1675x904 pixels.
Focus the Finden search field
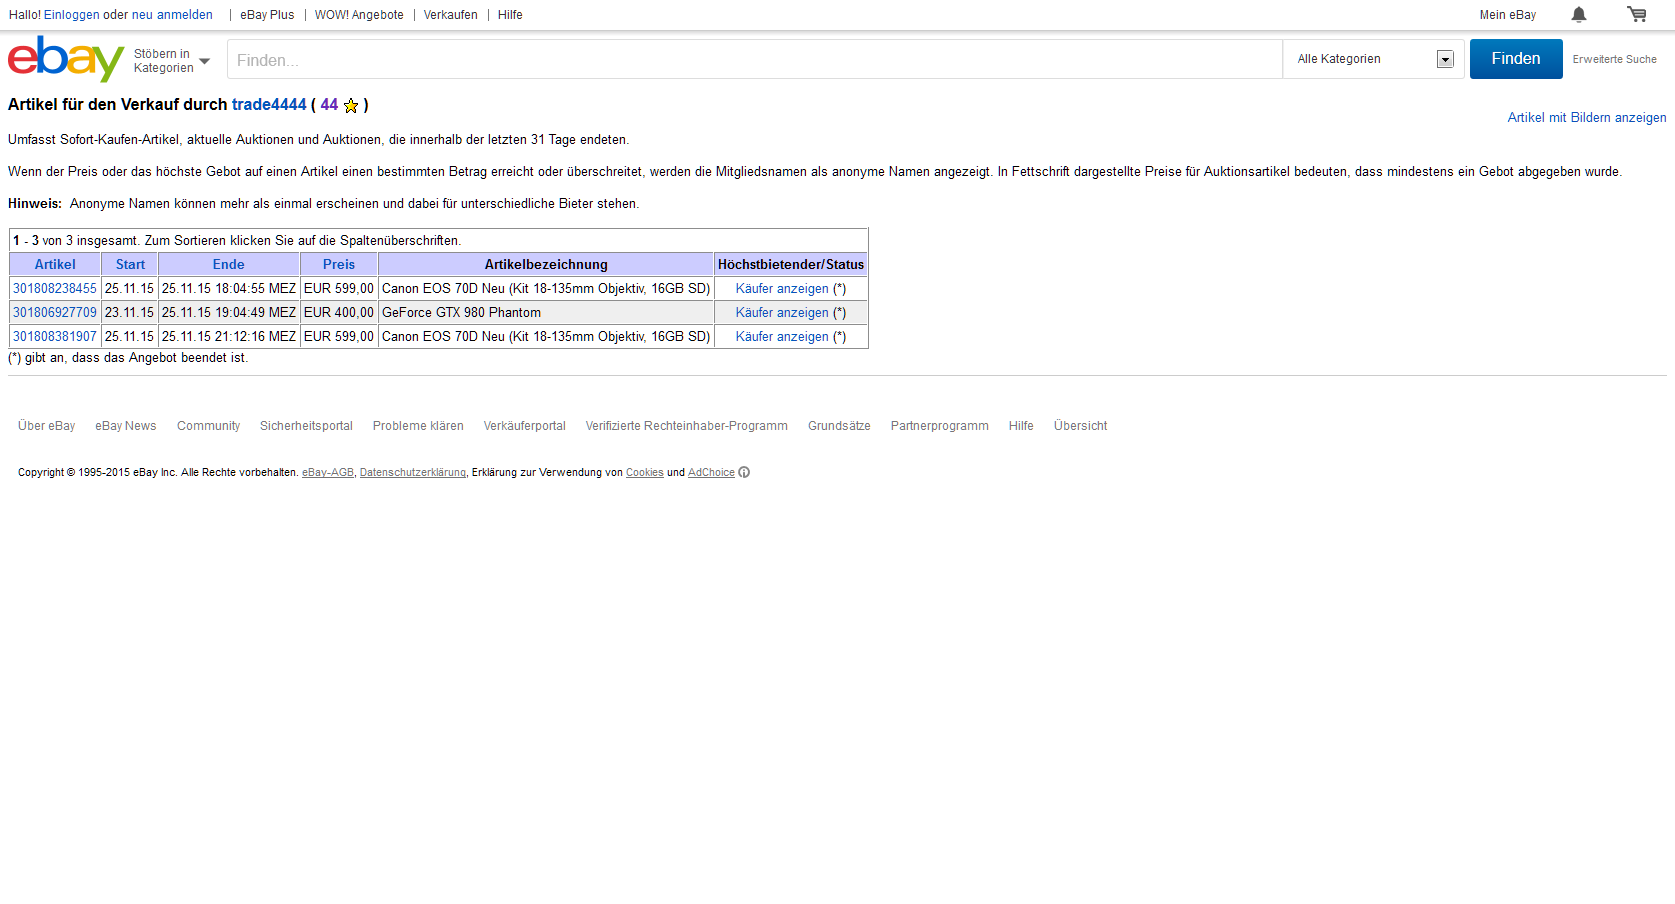[755, 60]
